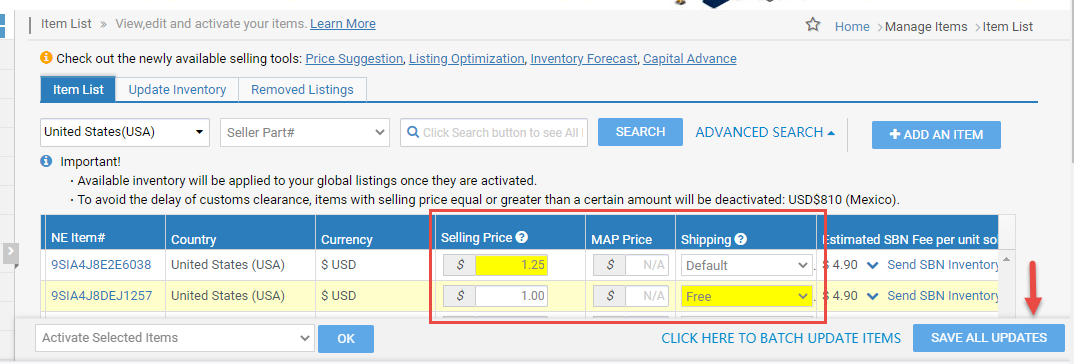
Task: Switch to the Removed Listings tab
Action: click(302, 90)
